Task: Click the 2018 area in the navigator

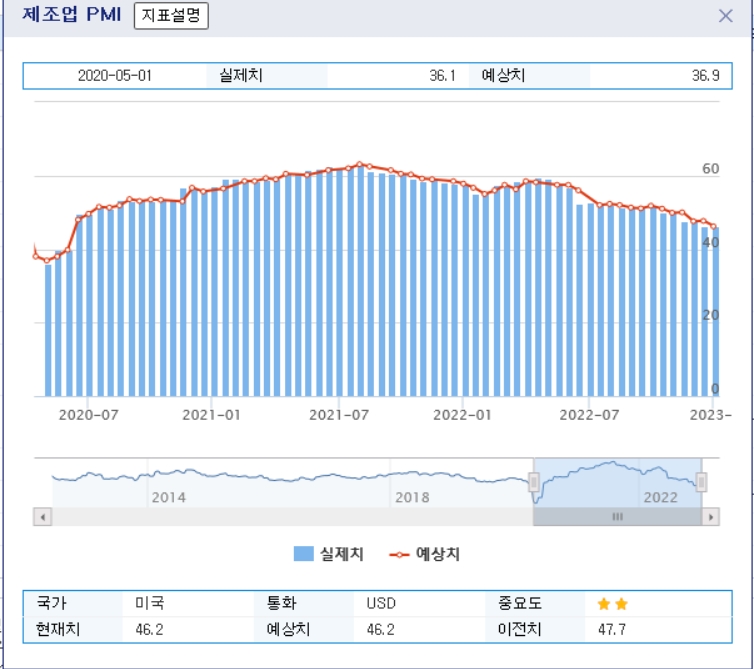Action: pos(412,497)
